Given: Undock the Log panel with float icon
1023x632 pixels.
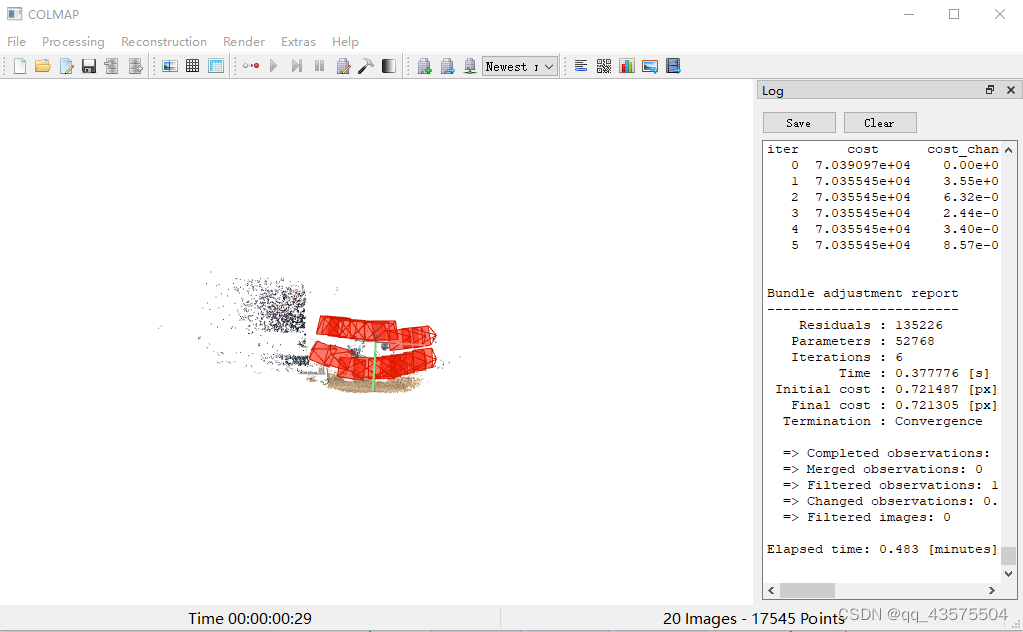Looking at the screenshot, I should 990,90.
